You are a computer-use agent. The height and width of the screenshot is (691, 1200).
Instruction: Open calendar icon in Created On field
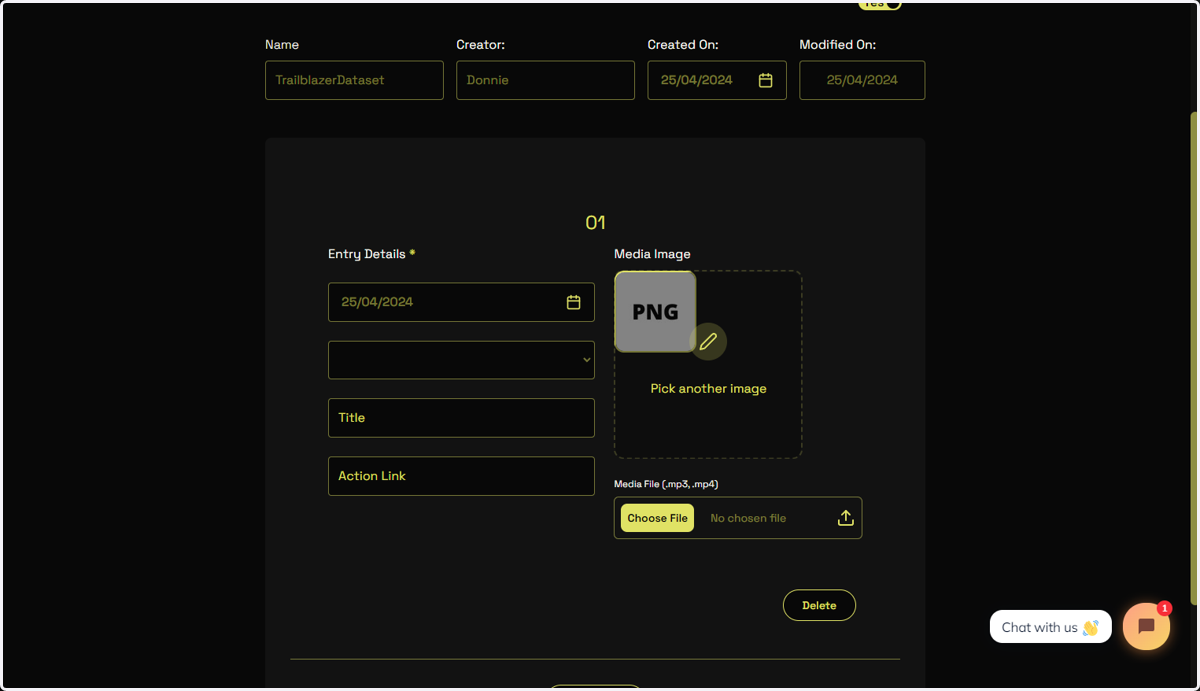[x=765, y=80]
